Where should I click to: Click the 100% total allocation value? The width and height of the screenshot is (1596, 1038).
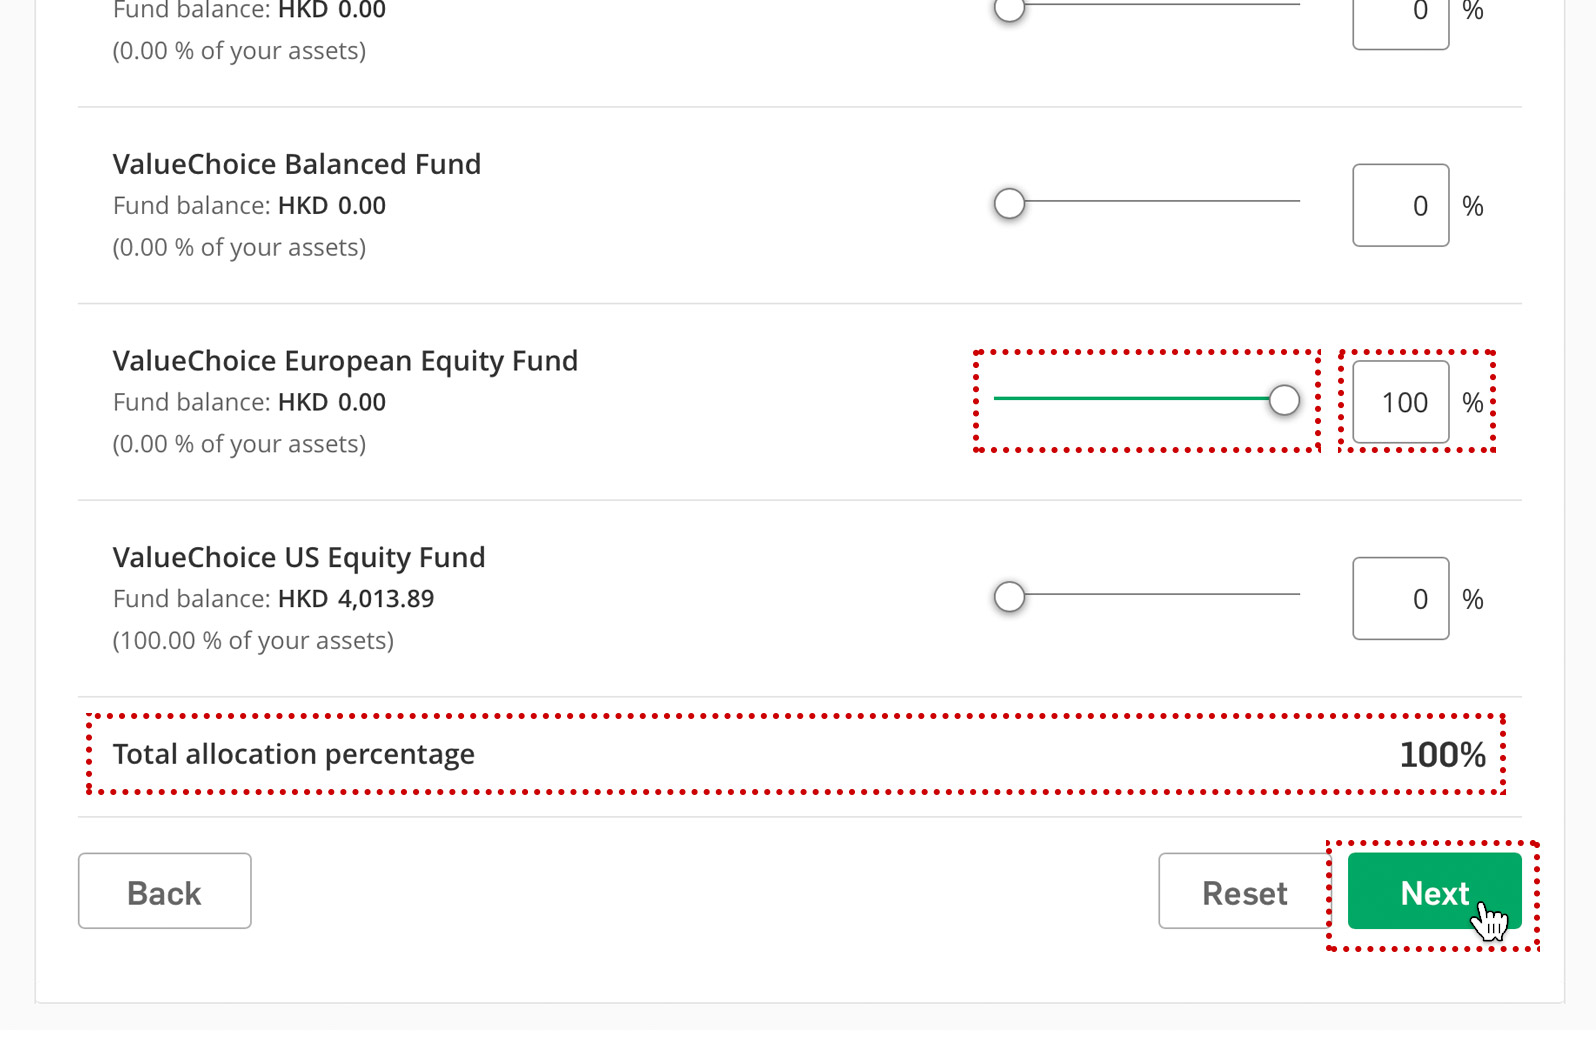1442,755
